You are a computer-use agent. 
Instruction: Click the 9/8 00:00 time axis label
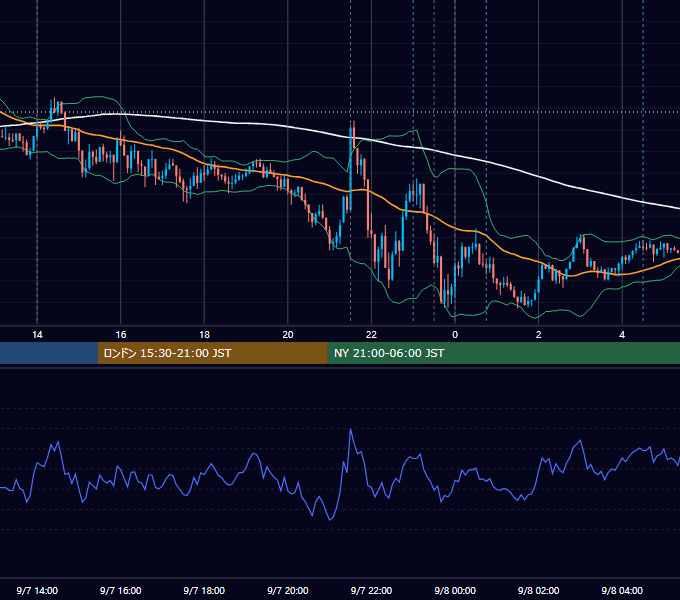[455, 590]
